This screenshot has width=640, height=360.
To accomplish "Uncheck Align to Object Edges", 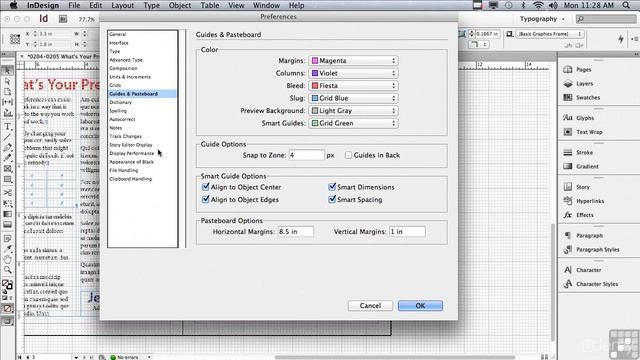I will pos(206,200).
